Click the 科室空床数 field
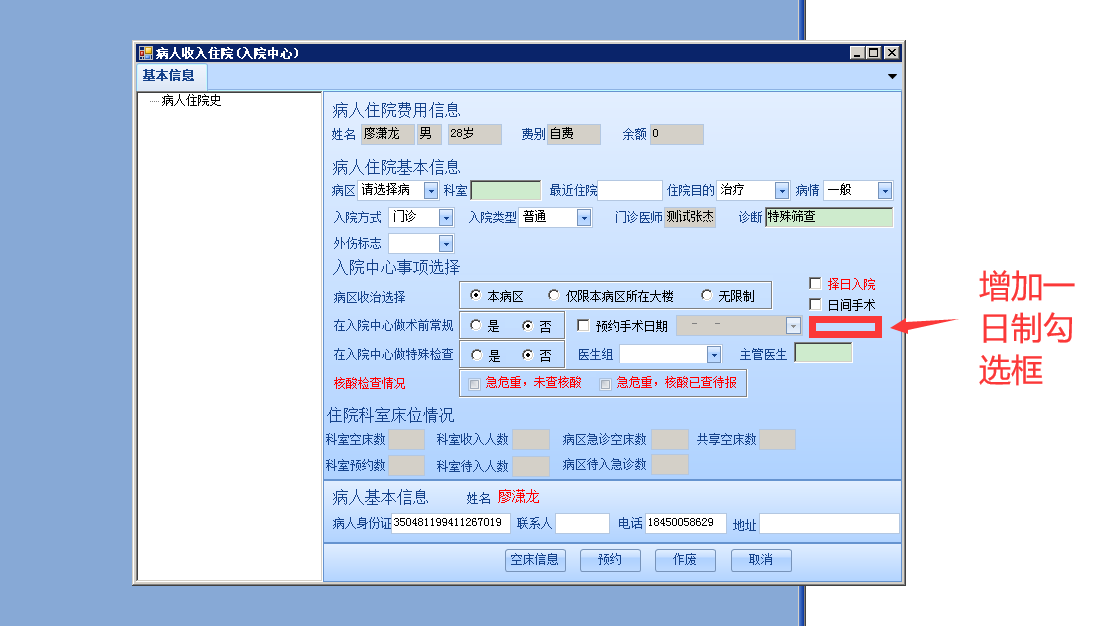The image size is (1110, 626). [407, 440]
